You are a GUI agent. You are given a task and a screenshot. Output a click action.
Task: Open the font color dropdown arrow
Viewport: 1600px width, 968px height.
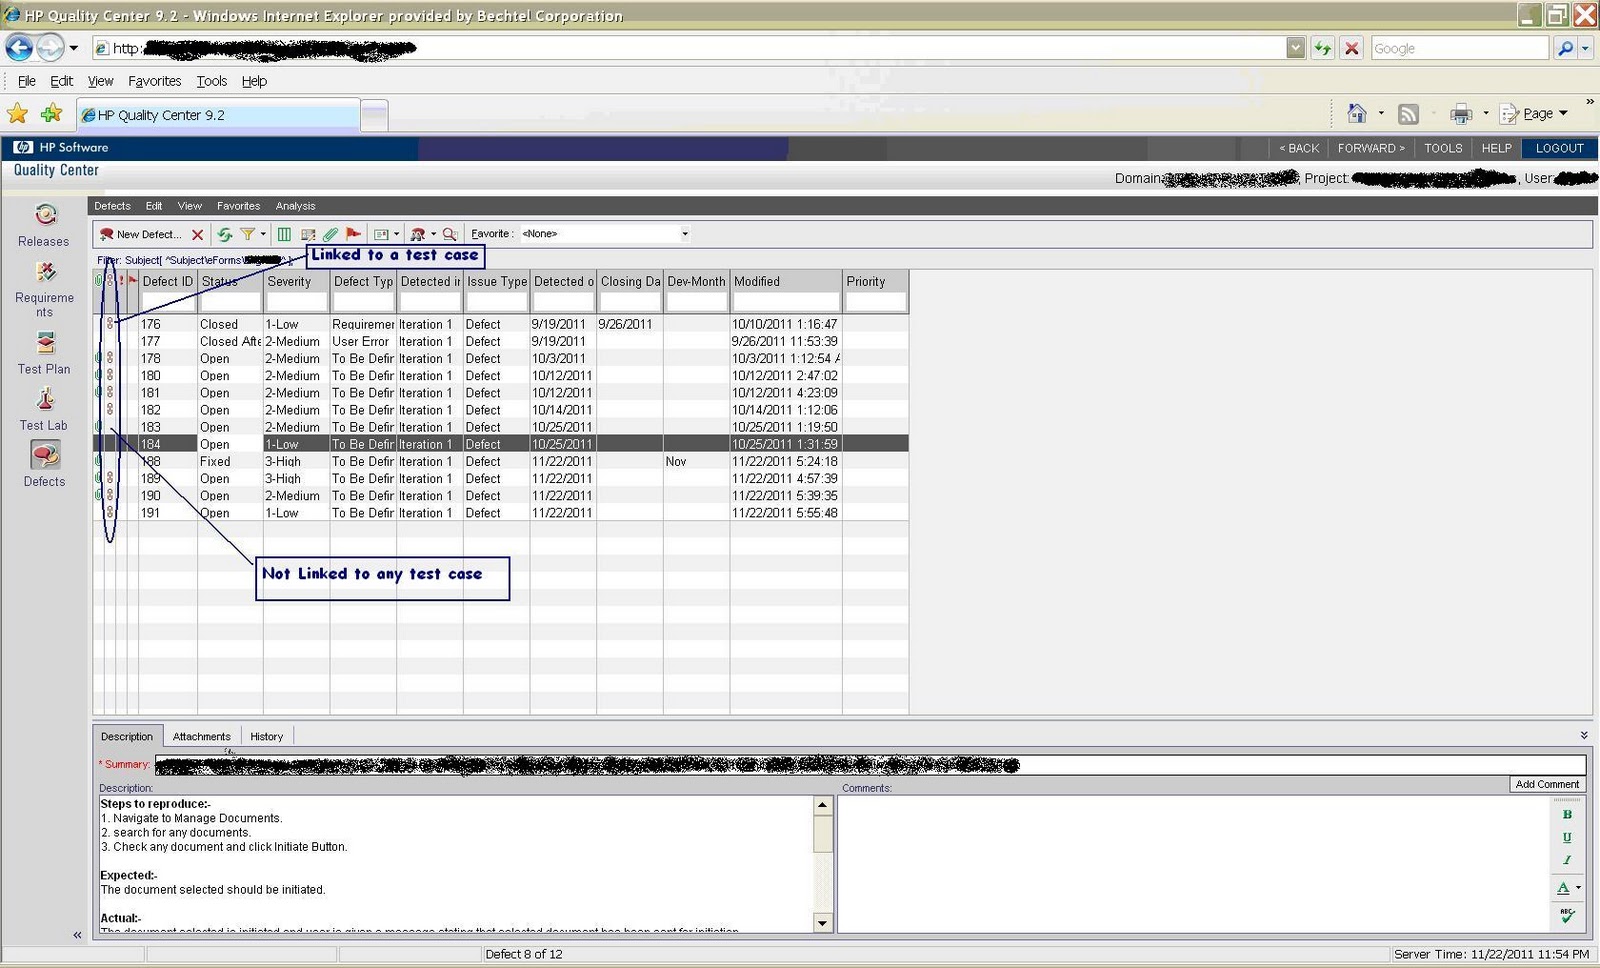1578,888
